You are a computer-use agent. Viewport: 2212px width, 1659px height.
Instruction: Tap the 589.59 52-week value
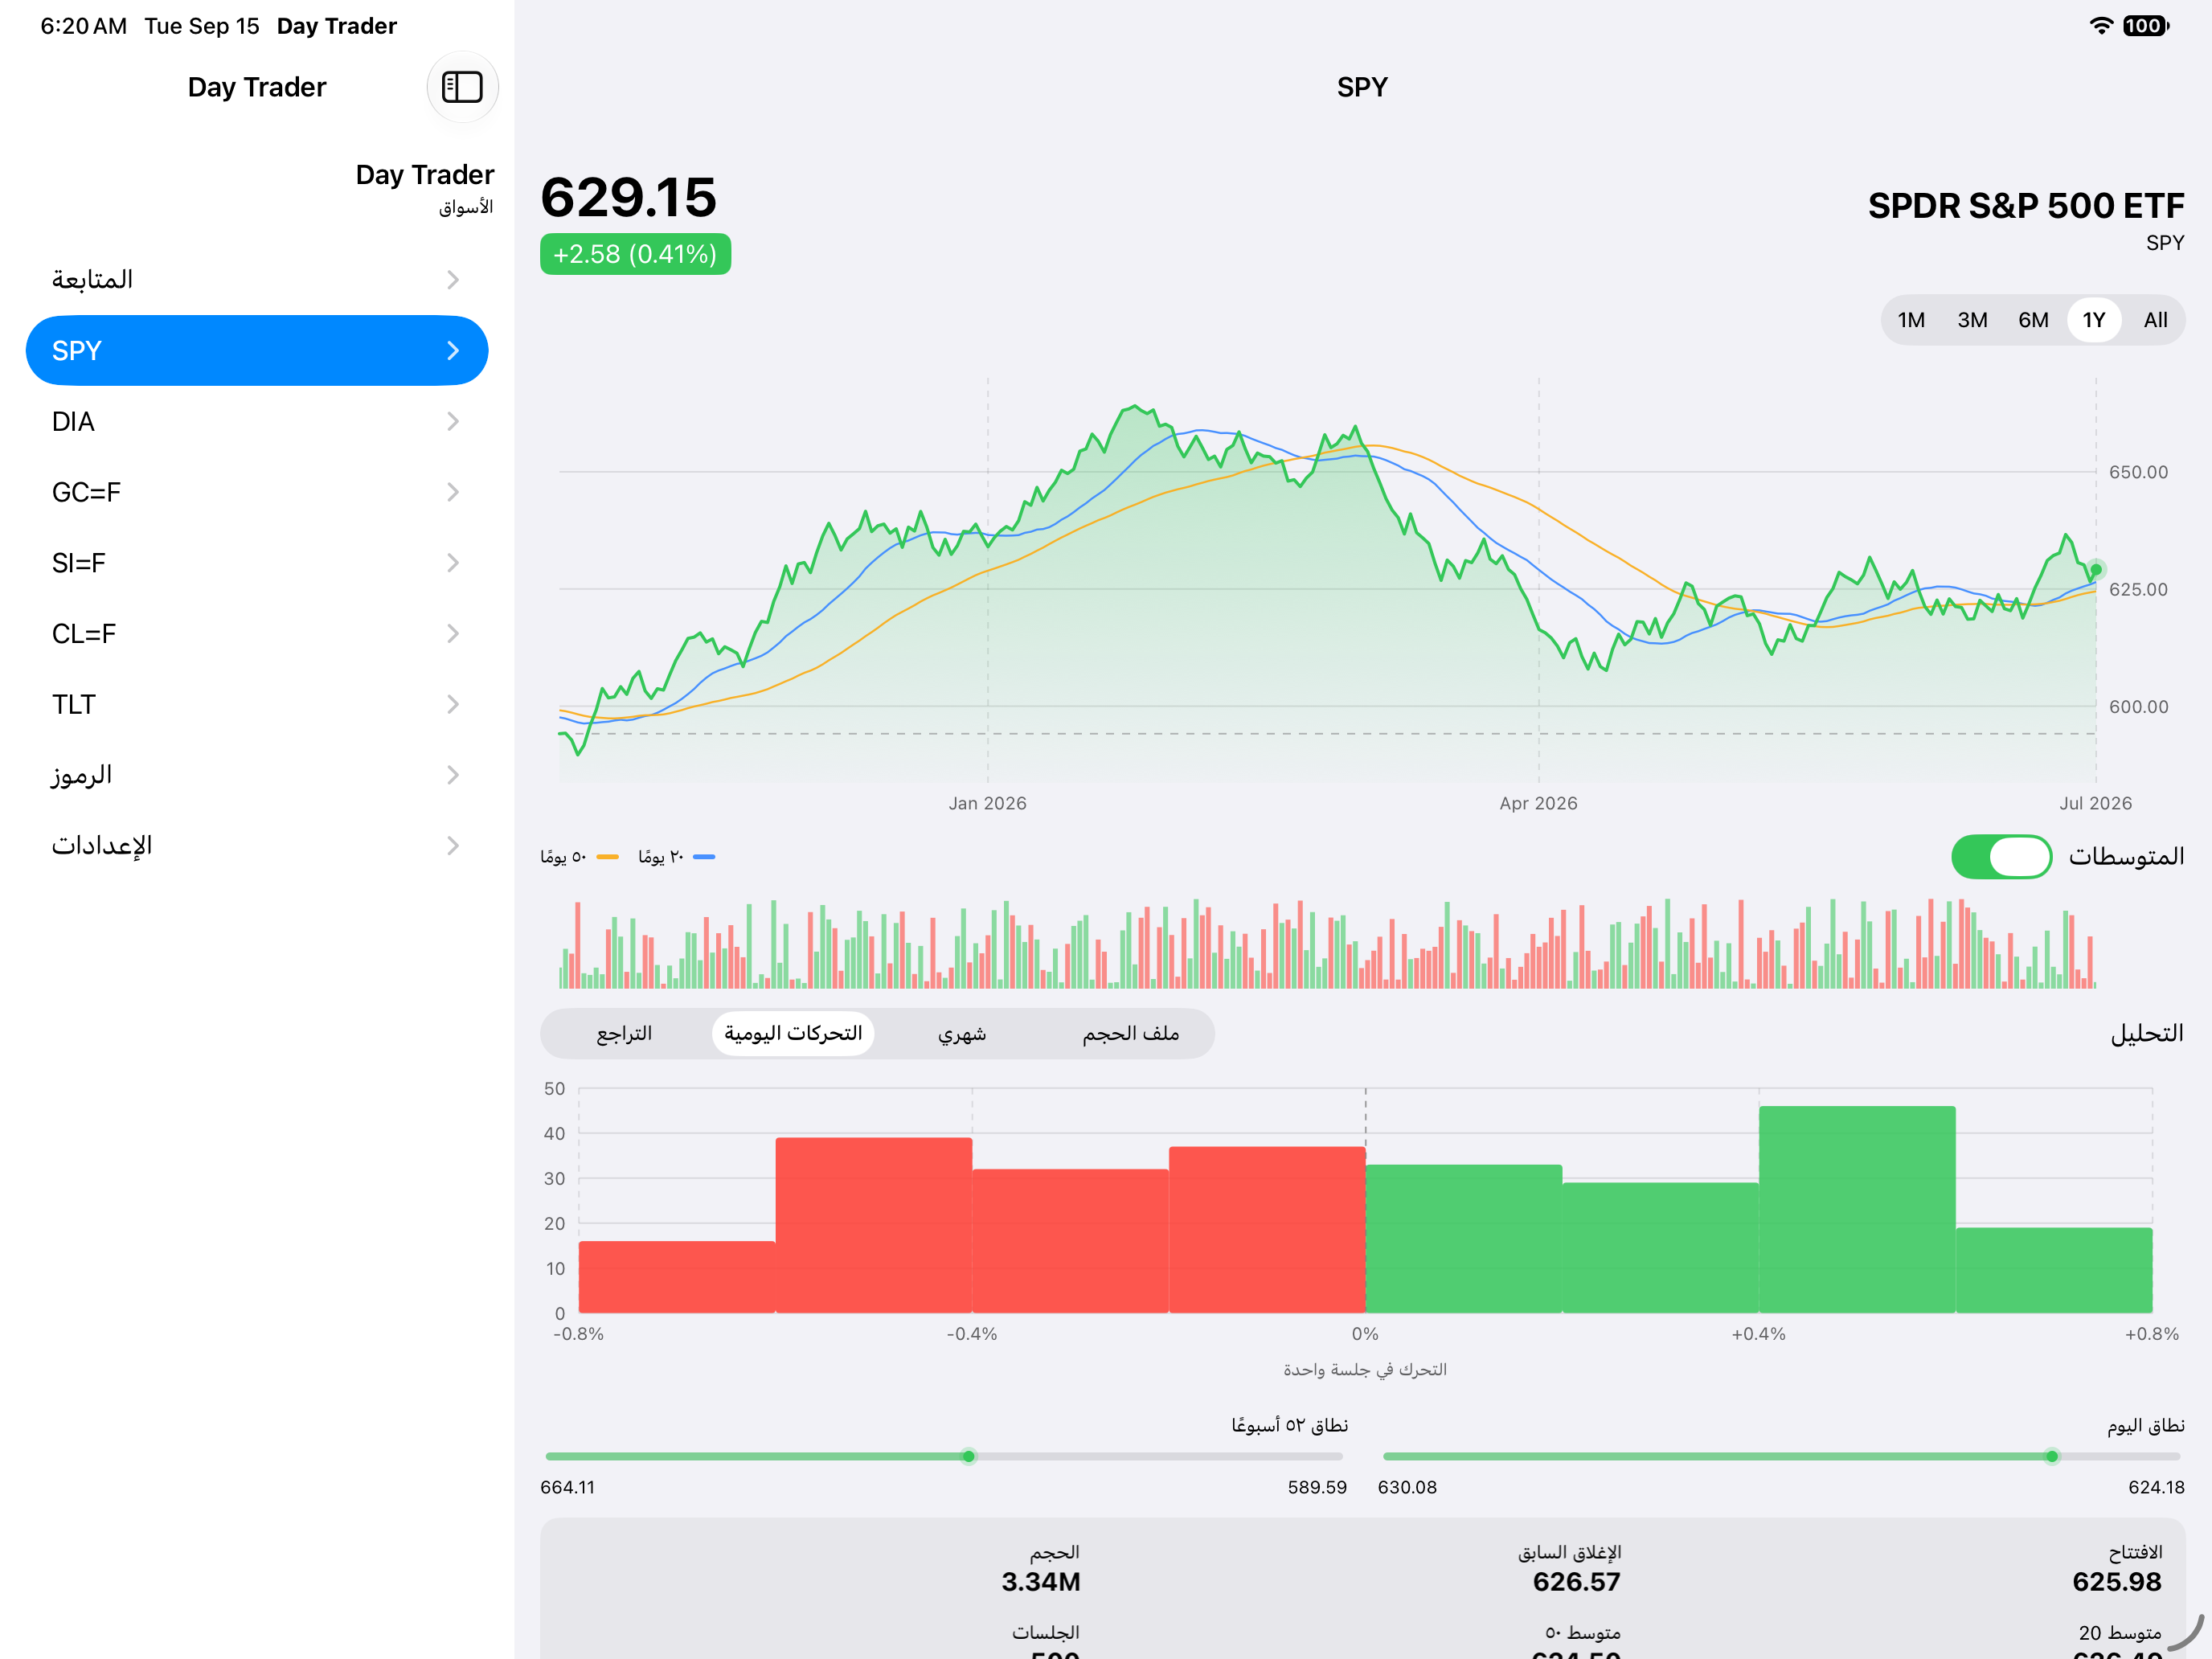[1317, 1487]
